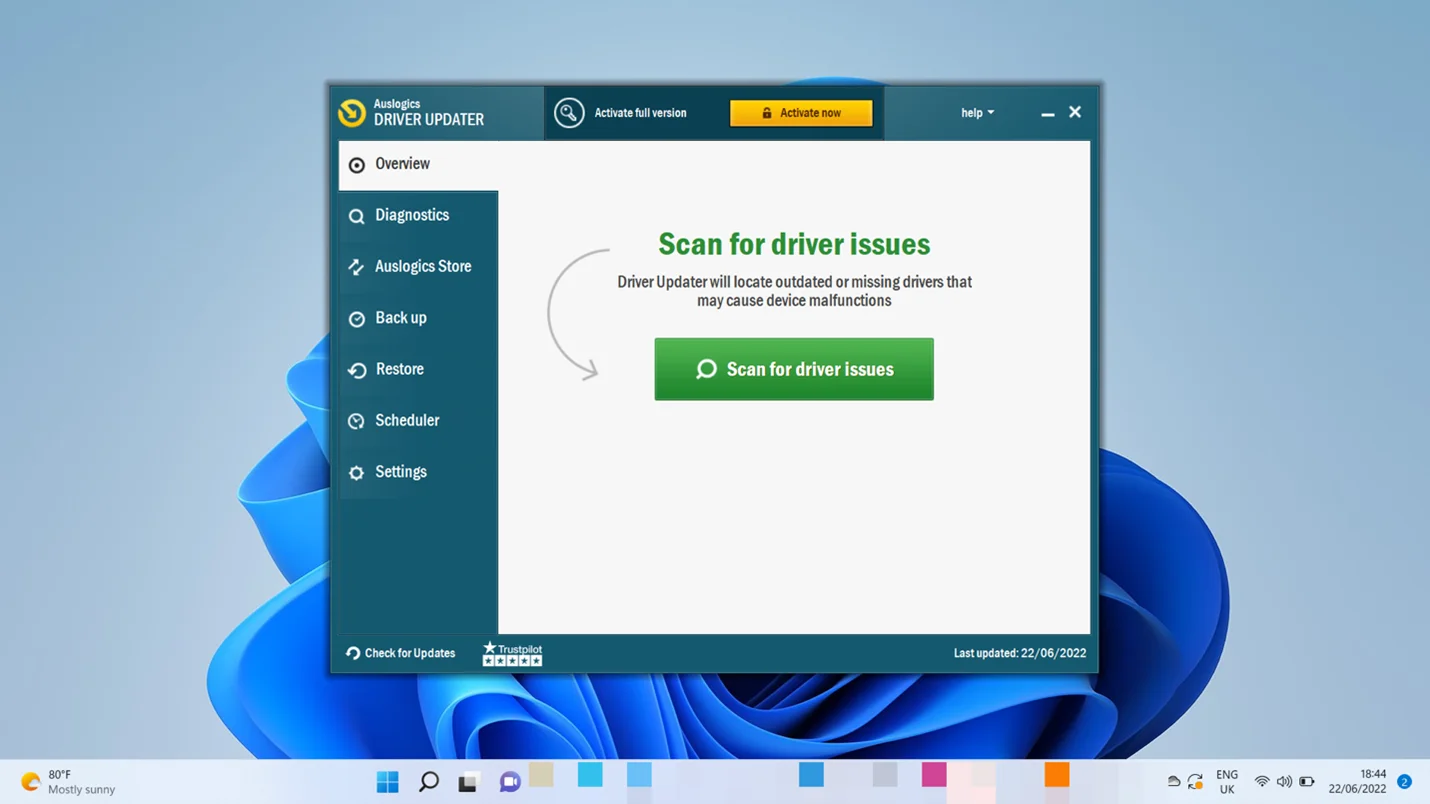Click the green Scan for driver issues button
The height and width of the screenshot is (804, 1430).
click(x=794, y=369)
